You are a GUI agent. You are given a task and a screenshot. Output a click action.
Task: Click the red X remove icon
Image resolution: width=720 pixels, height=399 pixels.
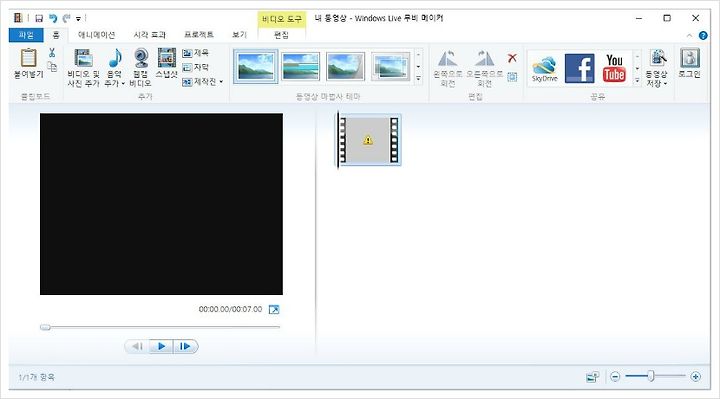[x=512, y=58]
